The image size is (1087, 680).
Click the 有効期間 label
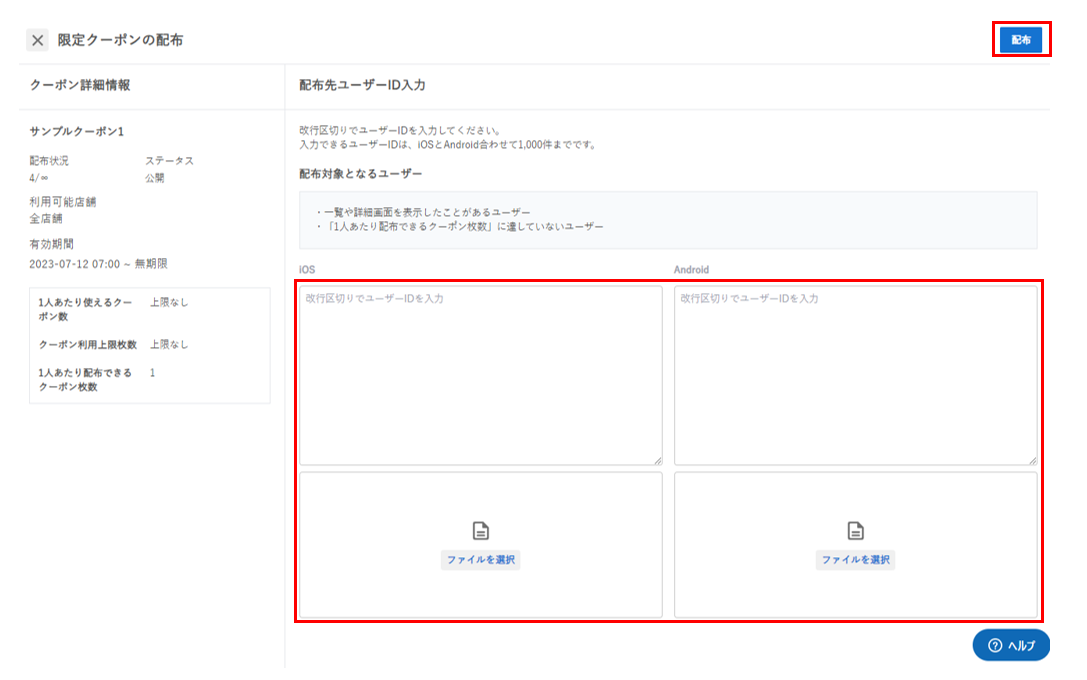pyautogui.click(x=51, y=244)
